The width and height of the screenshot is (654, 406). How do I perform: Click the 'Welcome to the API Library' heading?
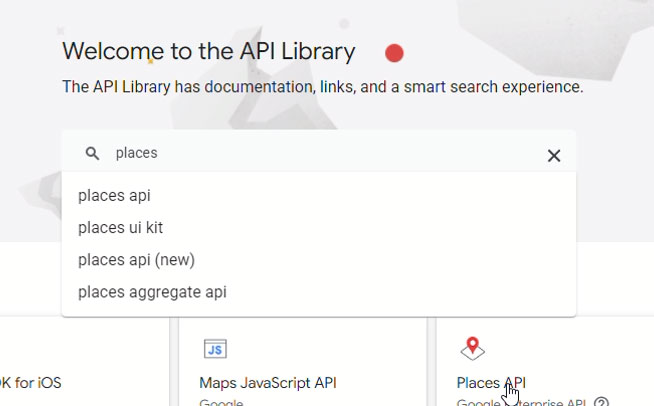tap(209, 51)
